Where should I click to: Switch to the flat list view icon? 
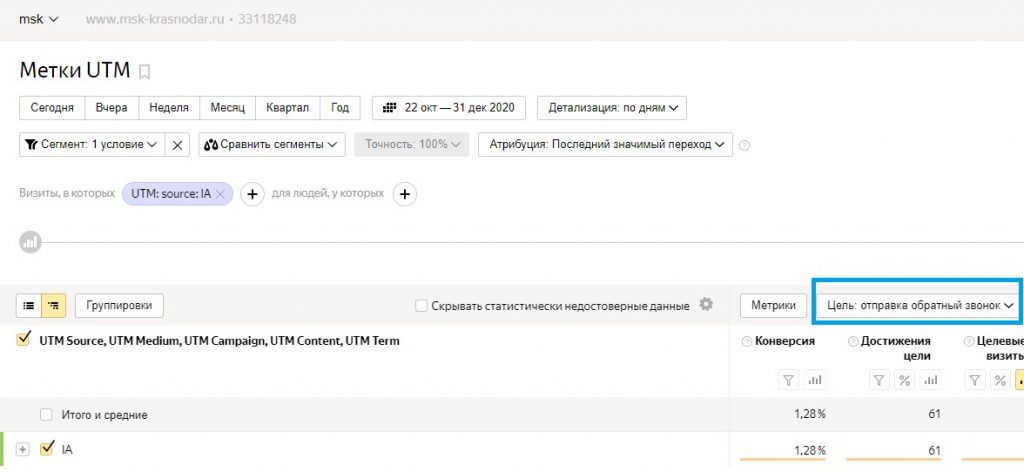[x=29, y=305]
